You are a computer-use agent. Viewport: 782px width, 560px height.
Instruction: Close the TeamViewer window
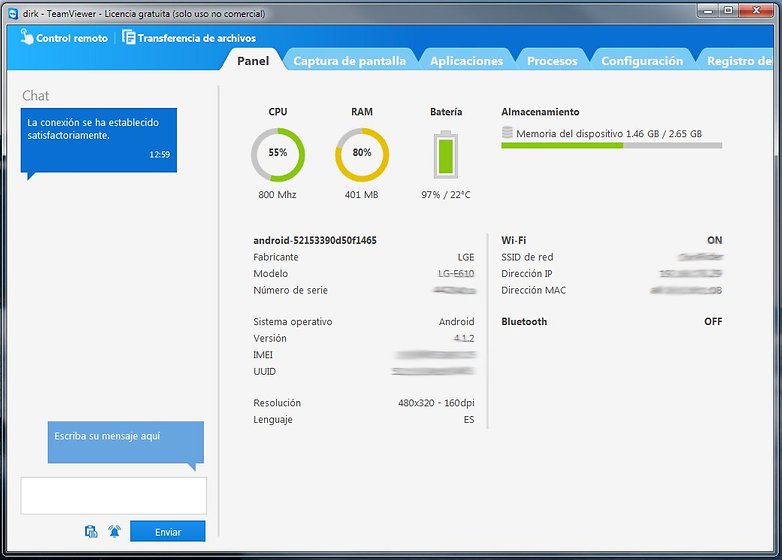tap(756, 10)
